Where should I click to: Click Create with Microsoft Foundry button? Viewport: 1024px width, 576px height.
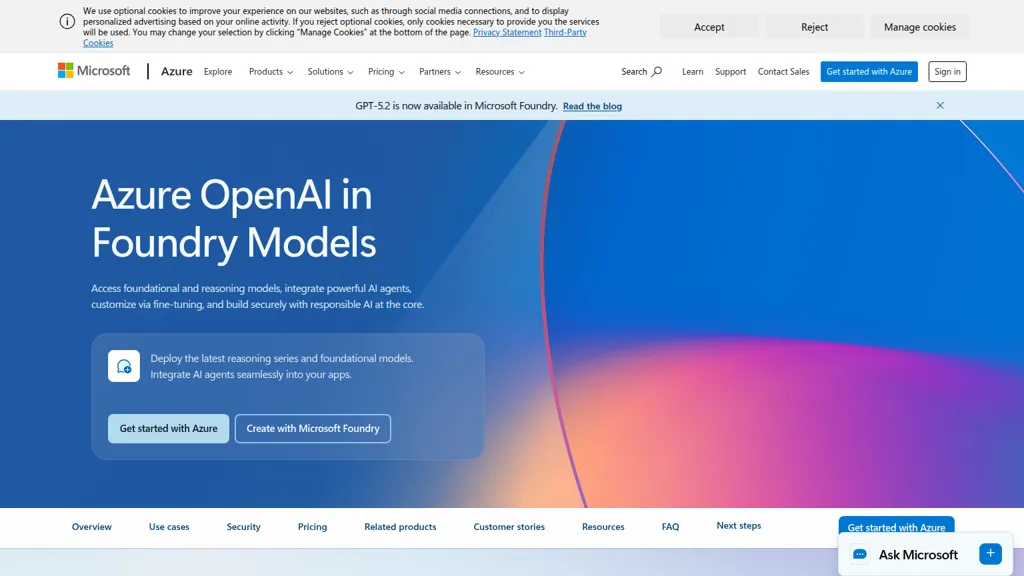(313, 428)
